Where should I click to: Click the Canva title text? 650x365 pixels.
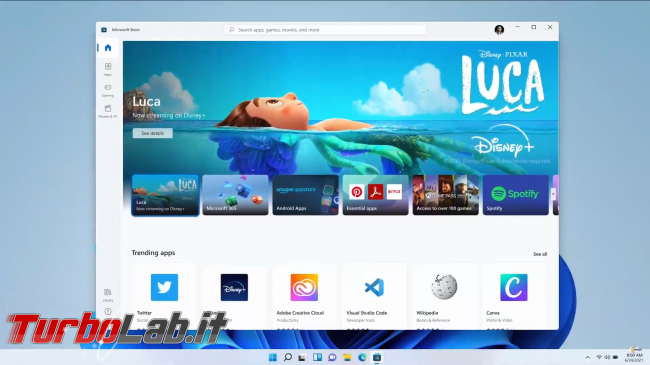pos(492,313)
